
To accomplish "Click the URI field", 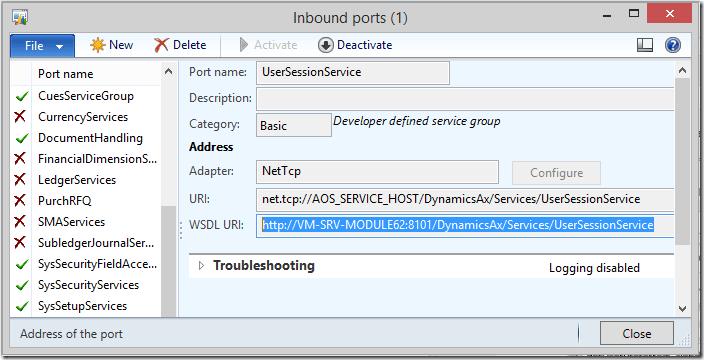I will pyautogui.click(x=465, y=199).
